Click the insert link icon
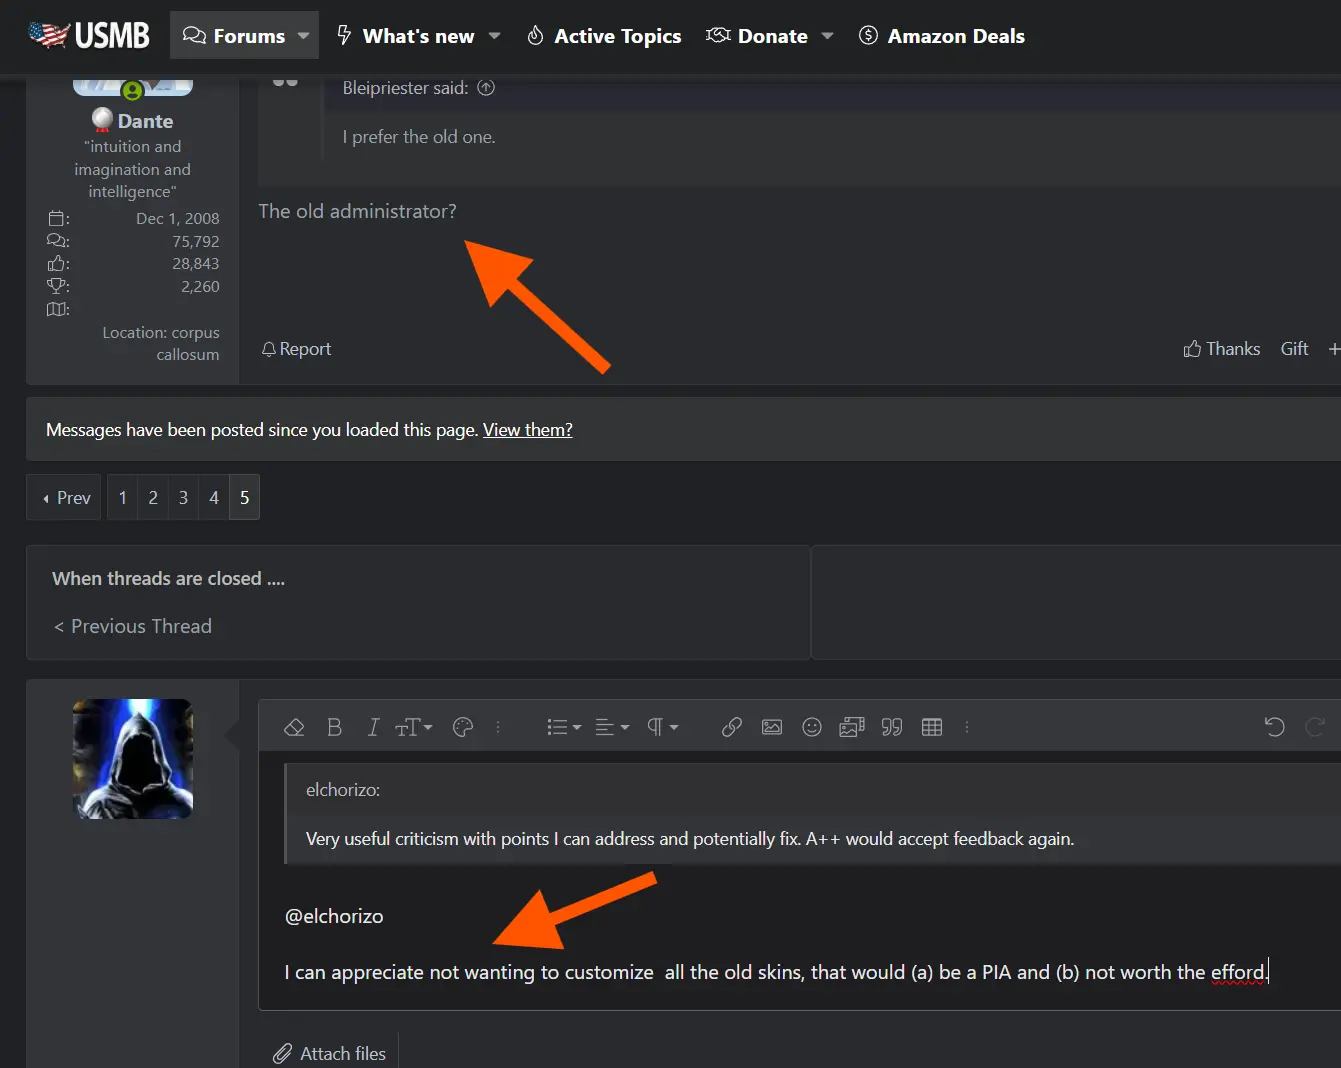The image size is (1341, 1068). click(x=732, y=727)
